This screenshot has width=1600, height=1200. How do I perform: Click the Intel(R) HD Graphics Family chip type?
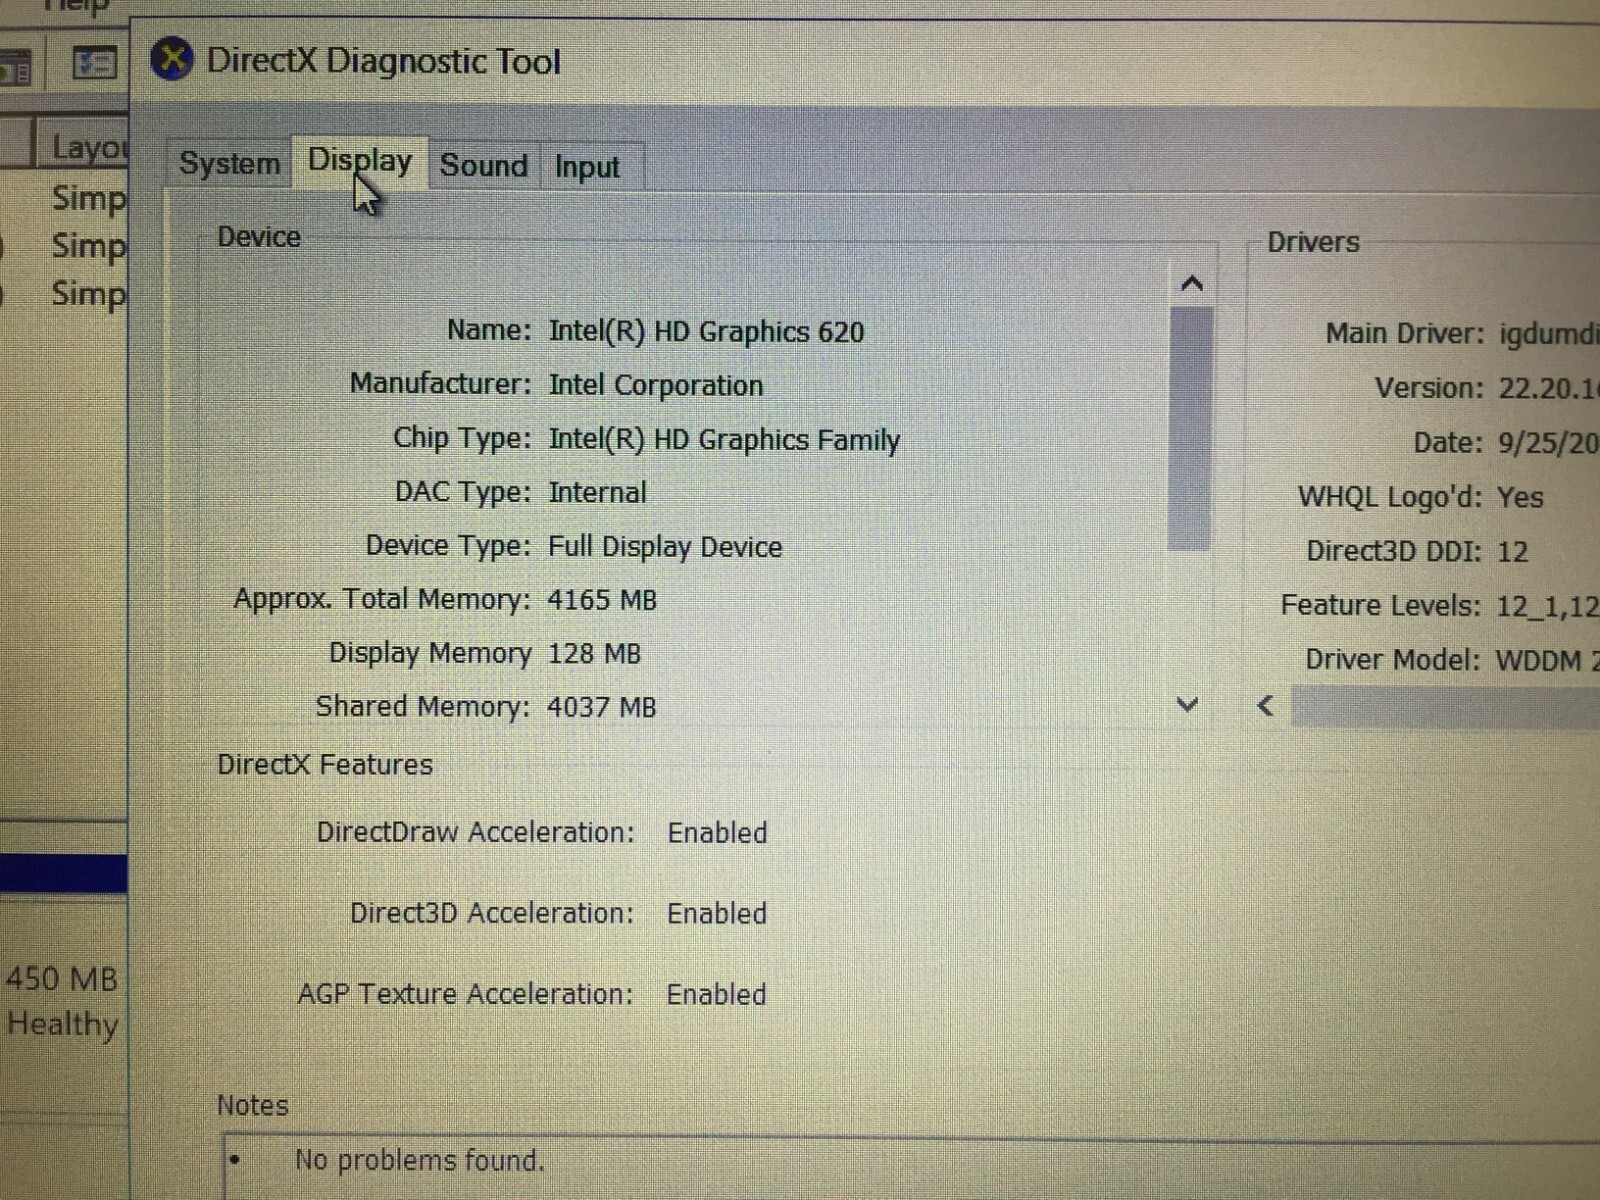[x=724, y=440]
